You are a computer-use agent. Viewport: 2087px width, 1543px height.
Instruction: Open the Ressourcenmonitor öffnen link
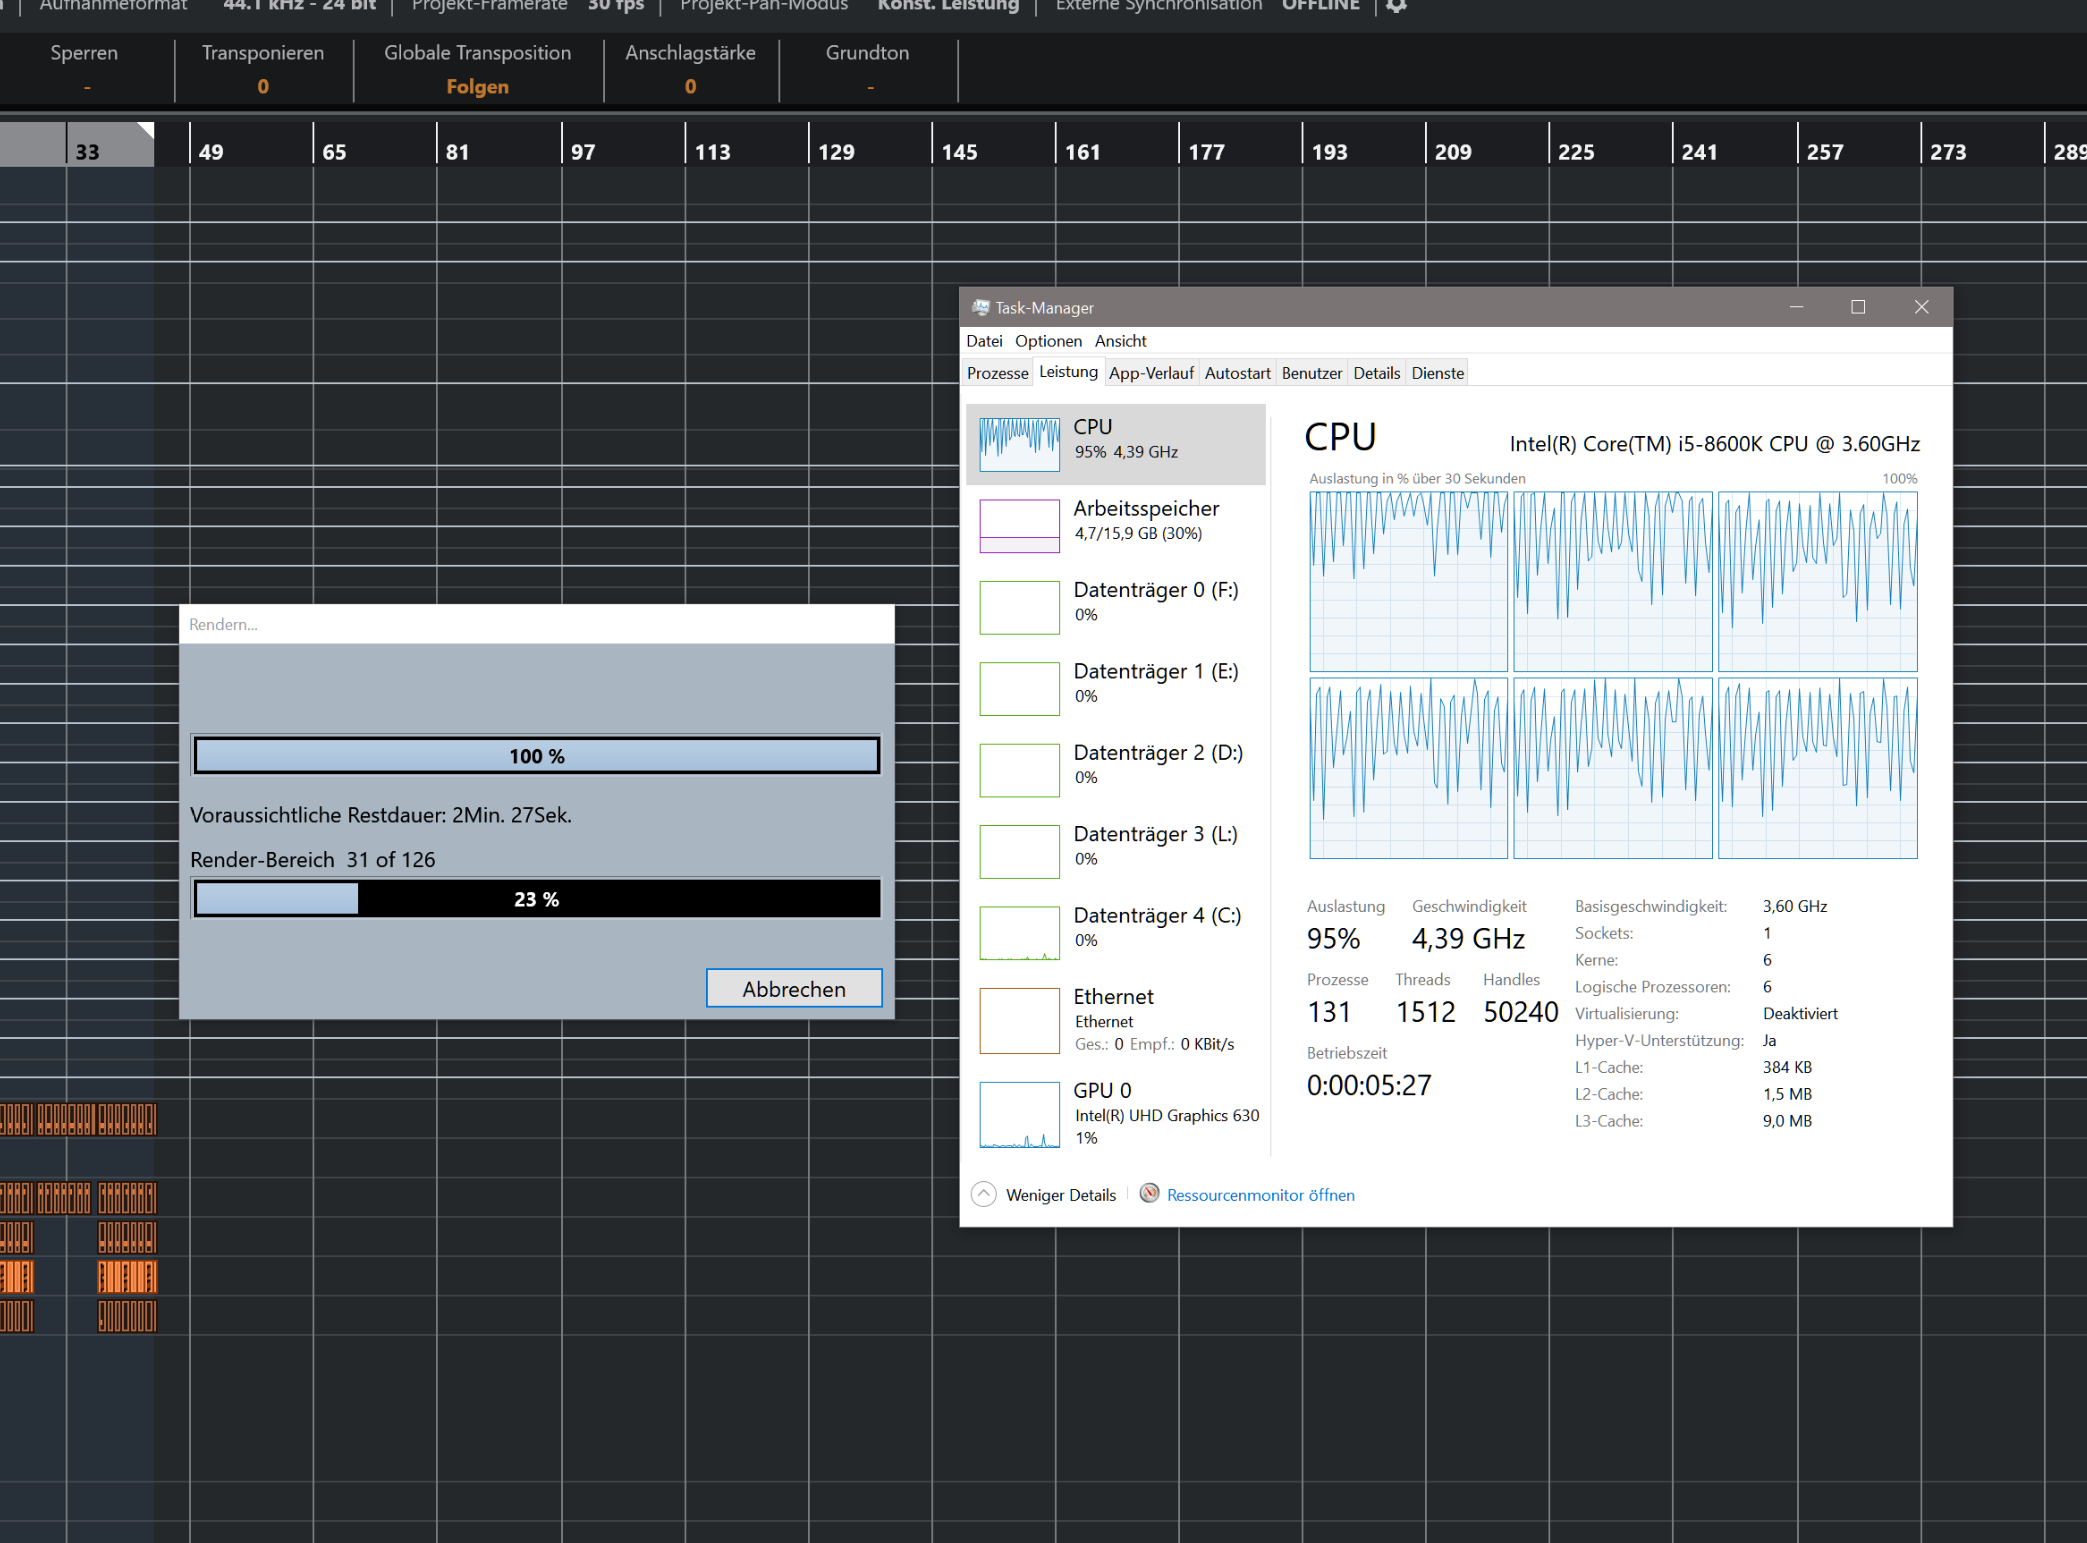tap(1260, 1195)
